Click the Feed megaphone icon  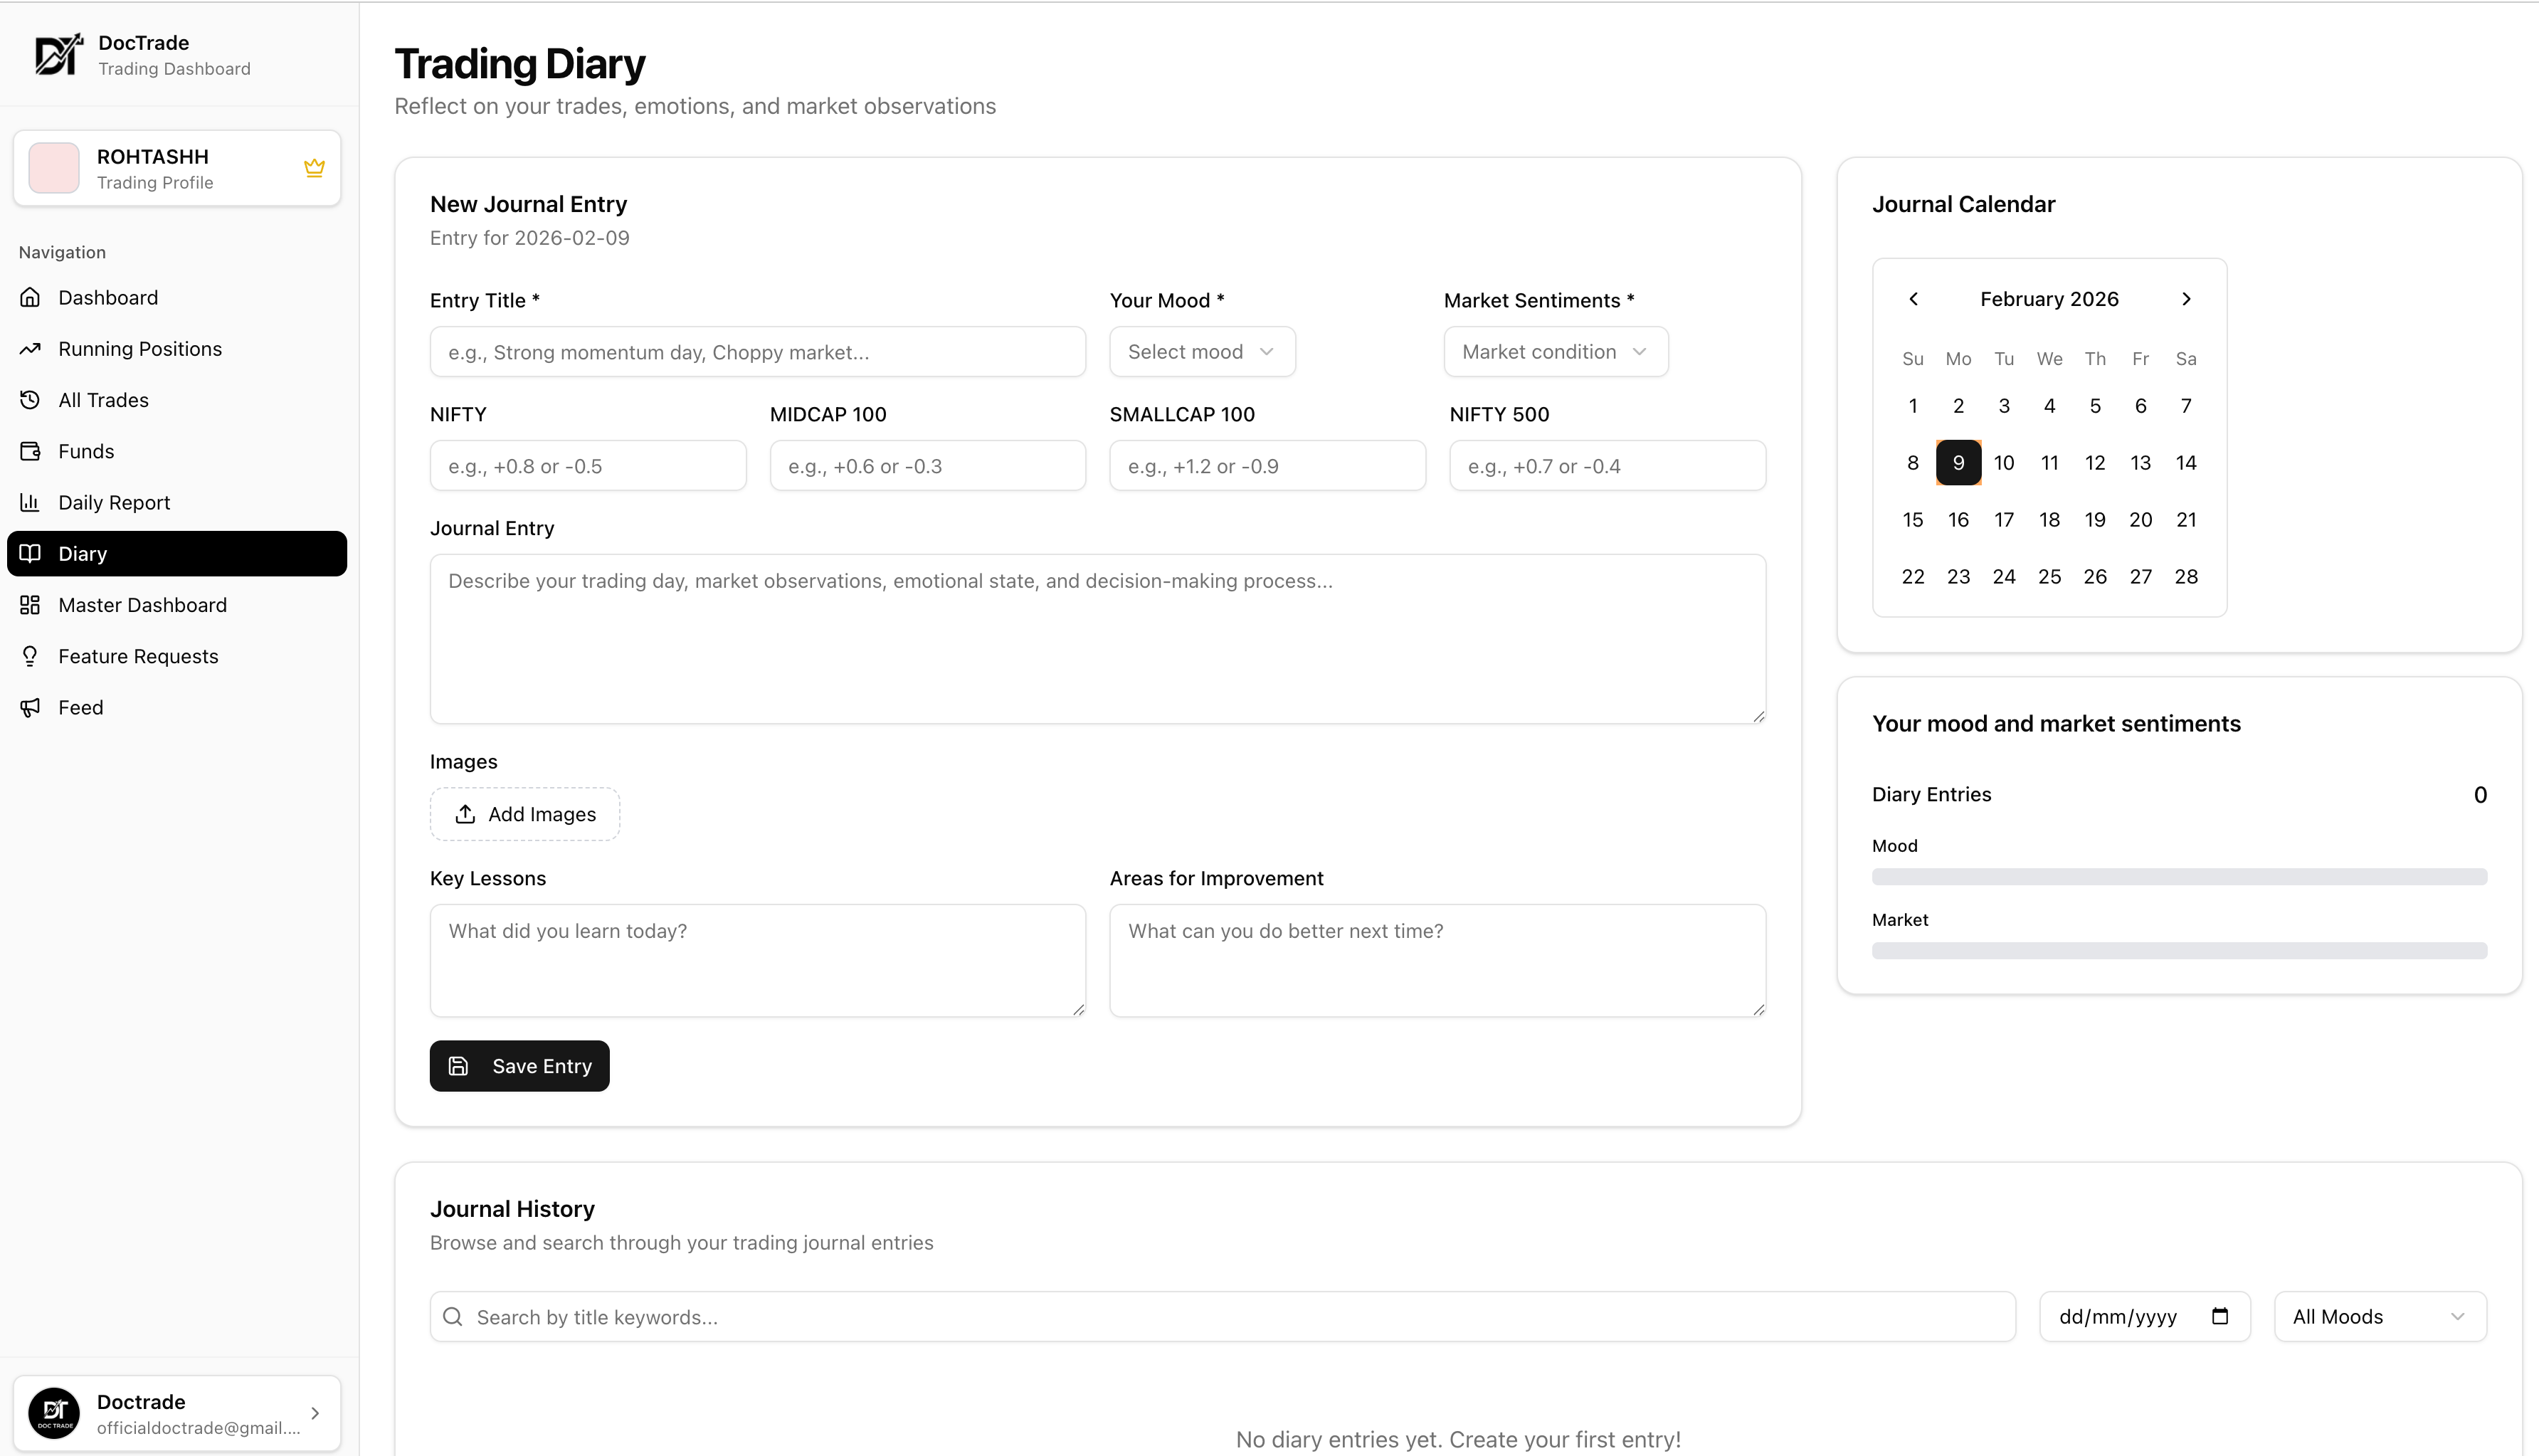click(30, 708)
